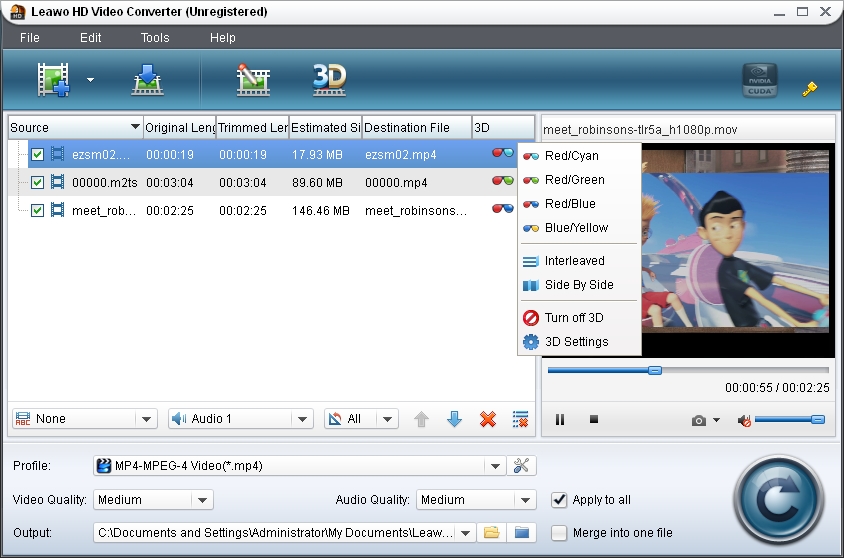Choose Turn off 3D option
Viewport: 844px width, 558px height.
(x=579, y=318)
